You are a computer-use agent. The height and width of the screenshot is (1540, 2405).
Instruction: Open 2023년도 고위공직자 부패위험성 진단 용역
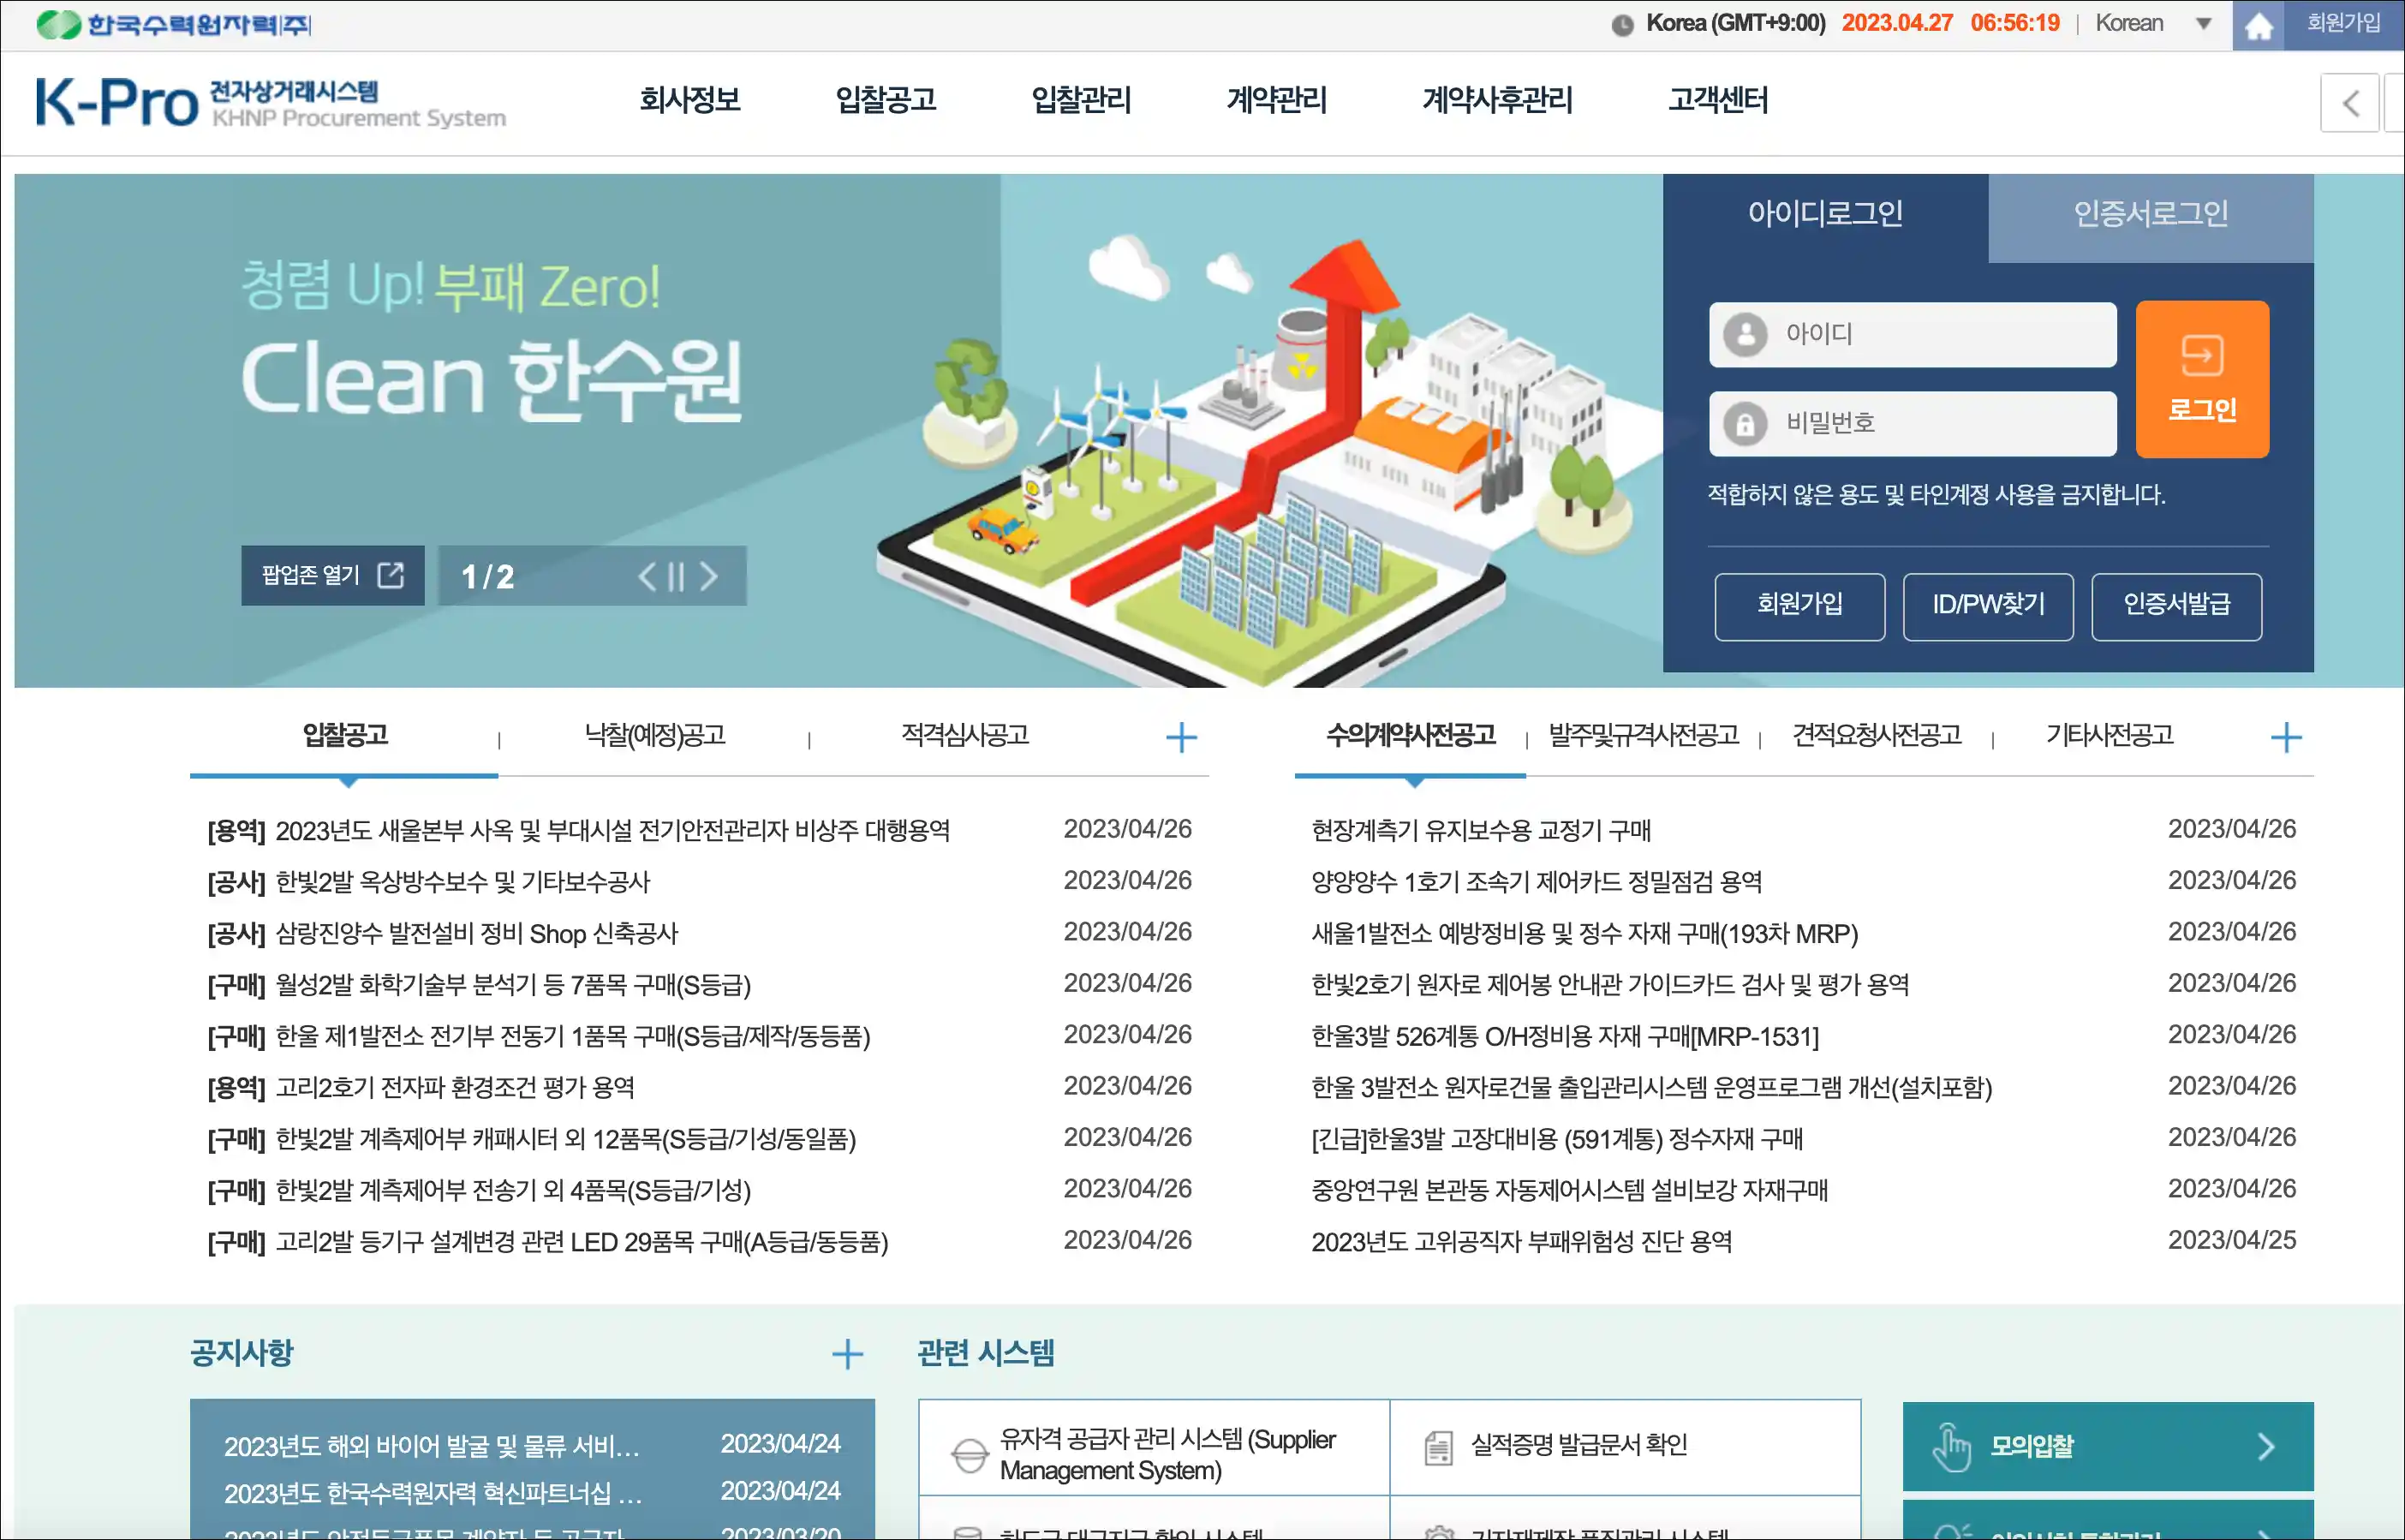1522,1243
